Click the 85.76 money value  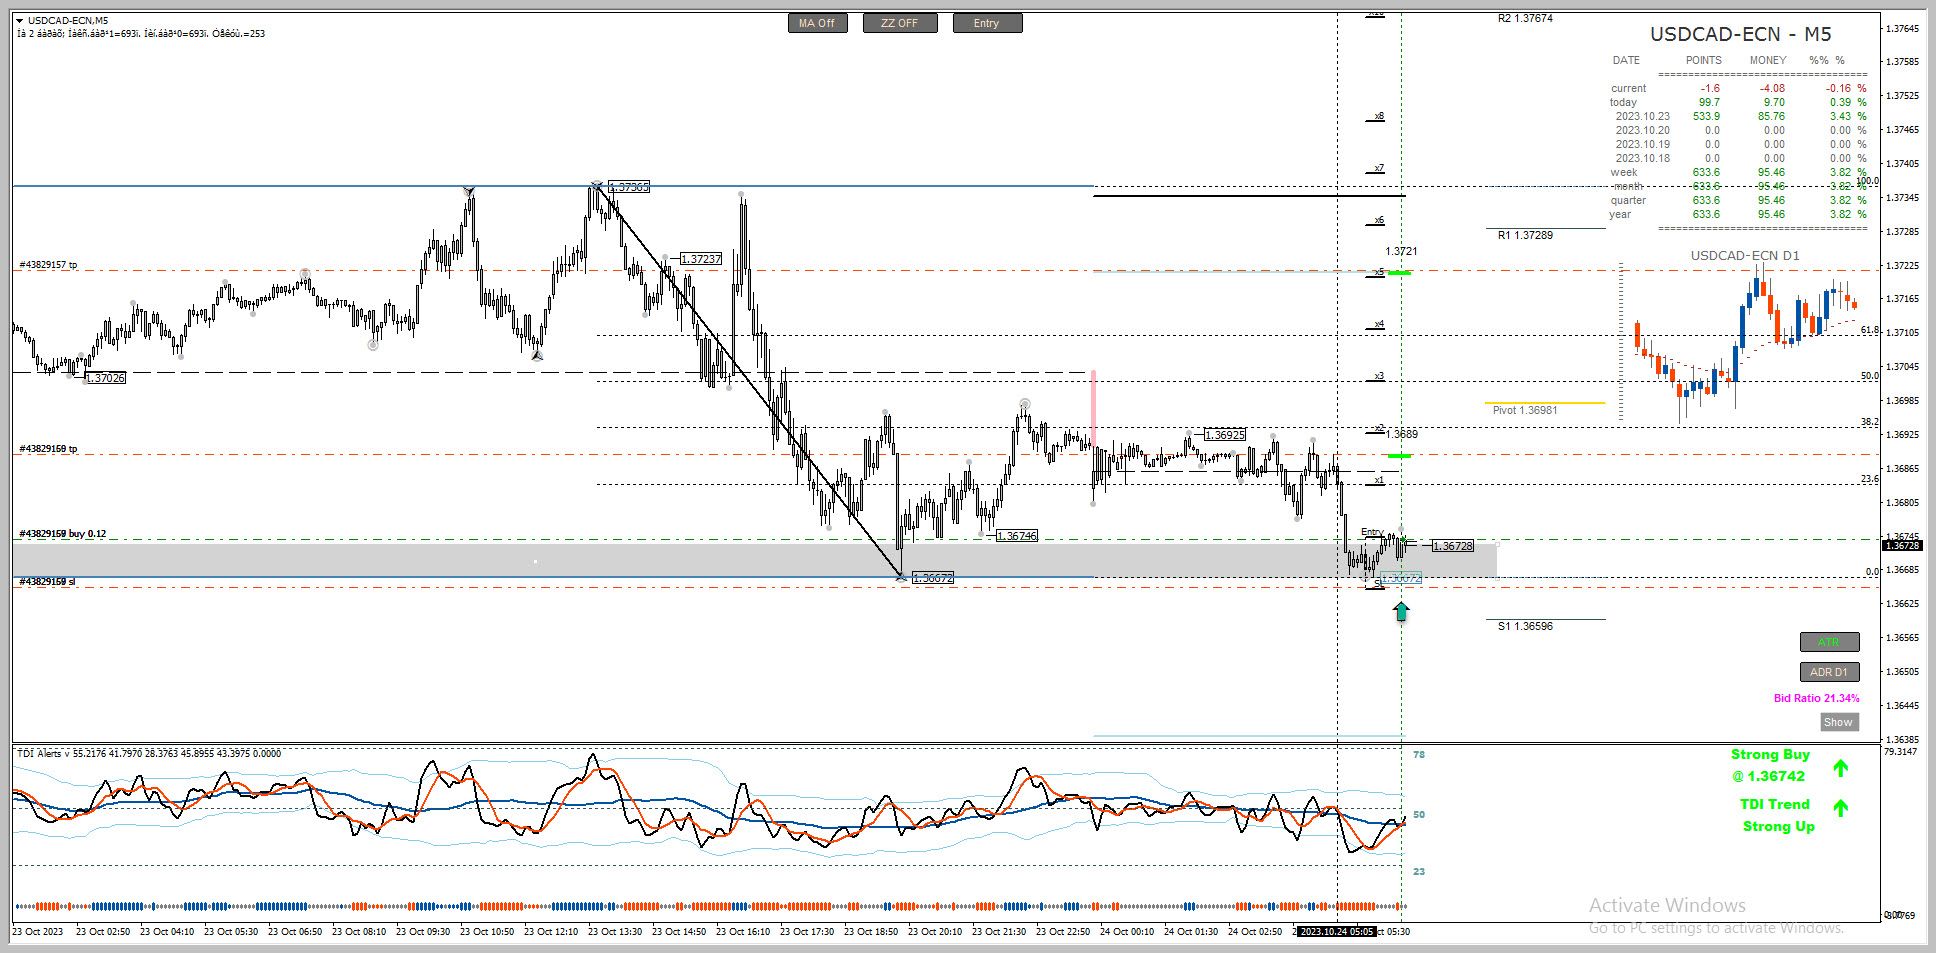(x=1771, y=116)
